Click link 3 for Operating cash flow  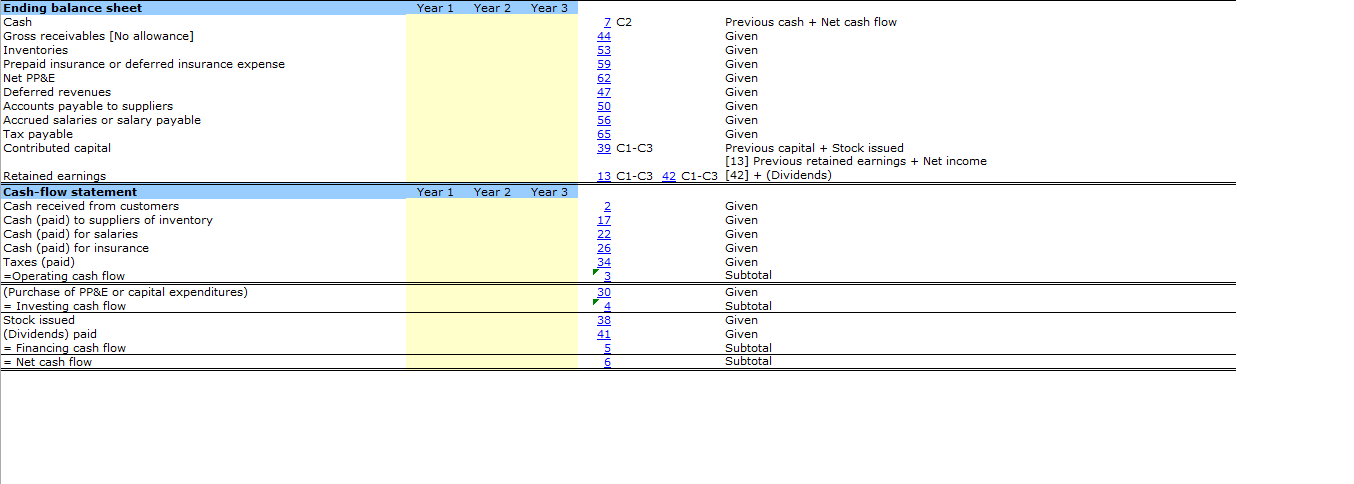(x=608, y=276)
